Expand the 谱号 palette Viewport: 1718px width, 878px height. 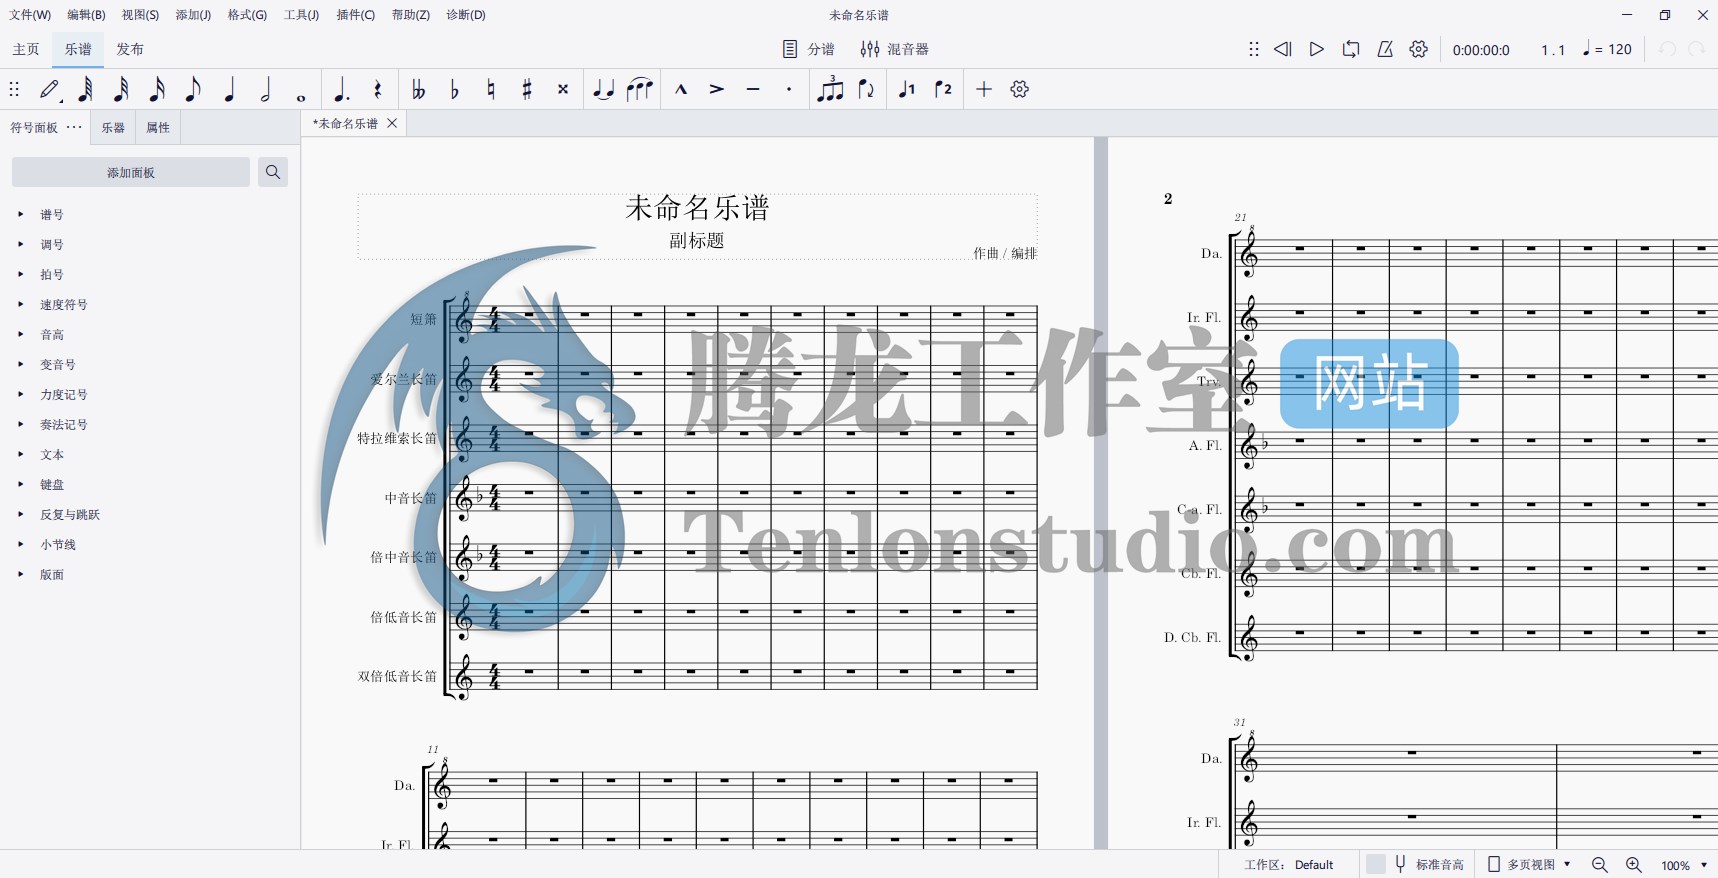(20, 214)
